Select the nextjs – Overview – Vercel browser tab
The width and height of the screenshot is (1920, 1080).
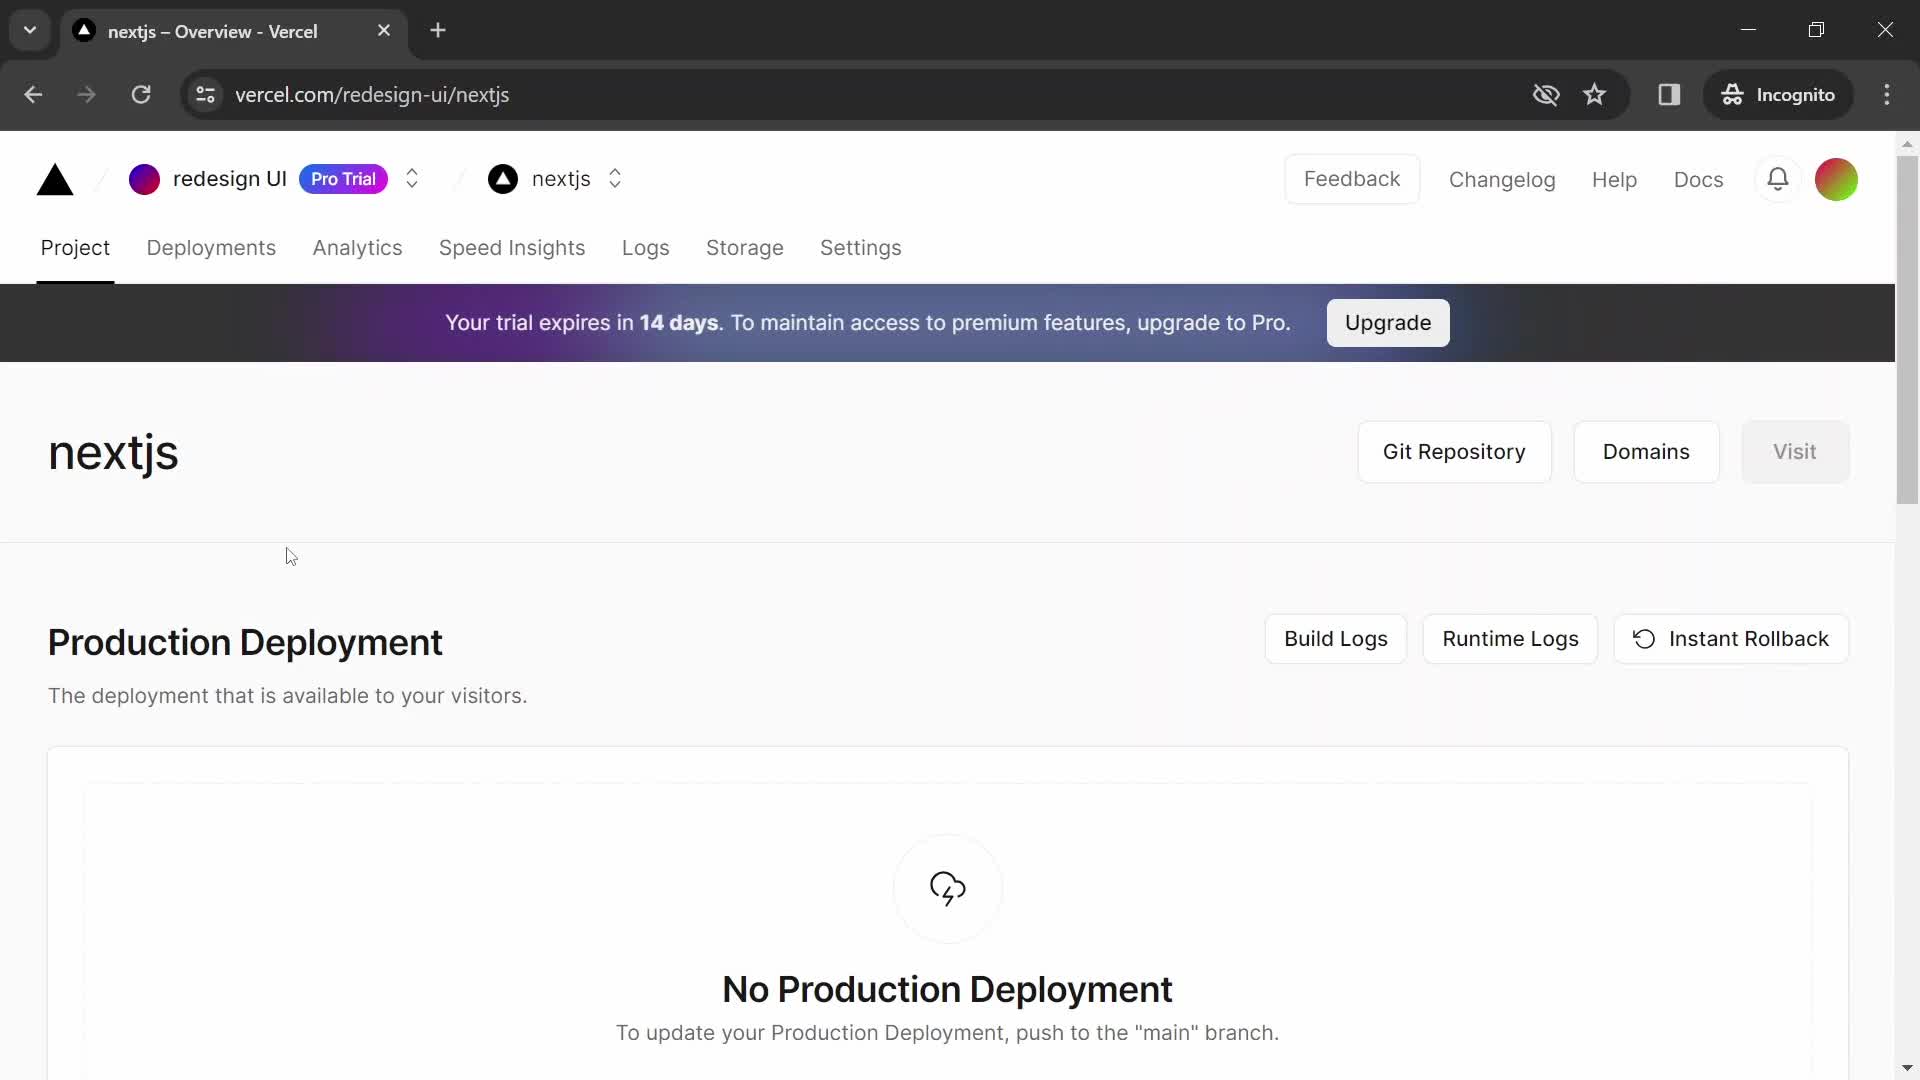(234, 31)
